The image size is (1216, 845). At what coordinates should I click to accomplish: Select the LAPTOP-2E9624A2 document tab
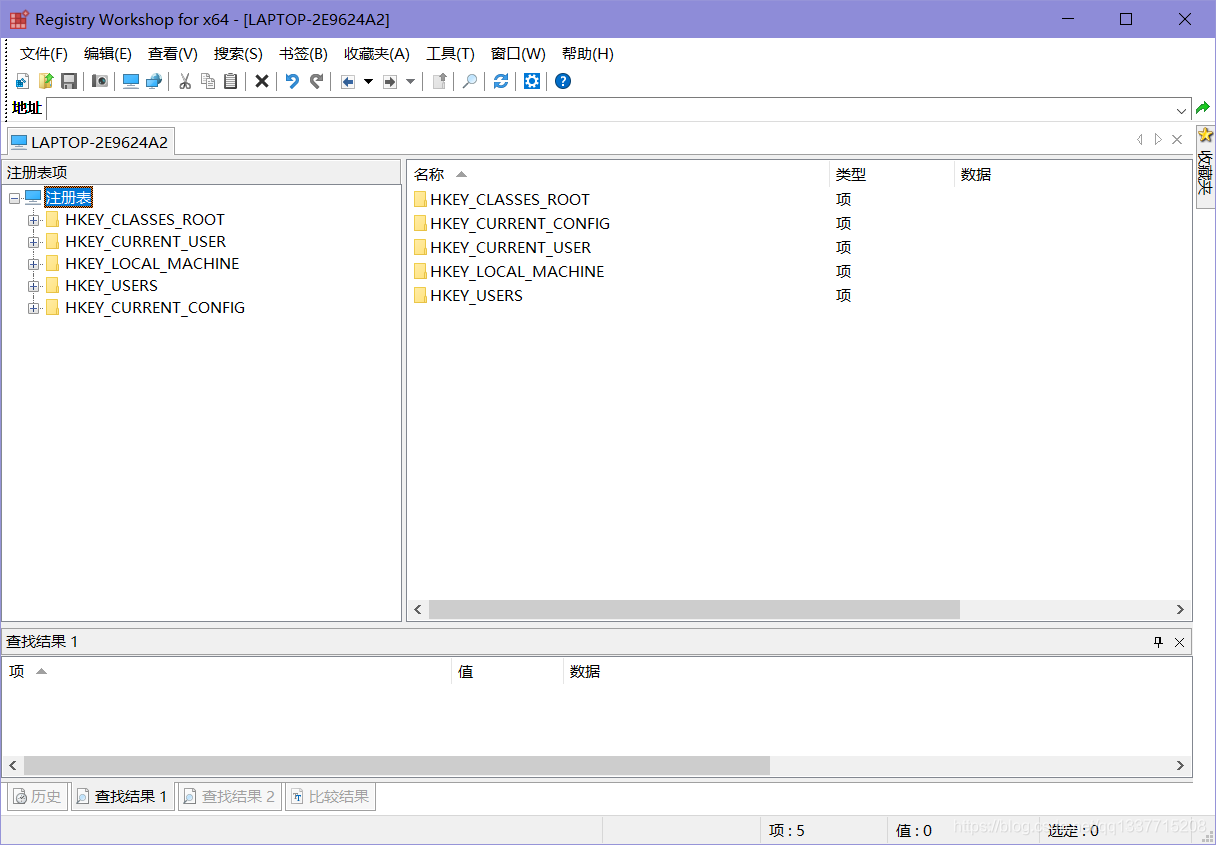90,142
